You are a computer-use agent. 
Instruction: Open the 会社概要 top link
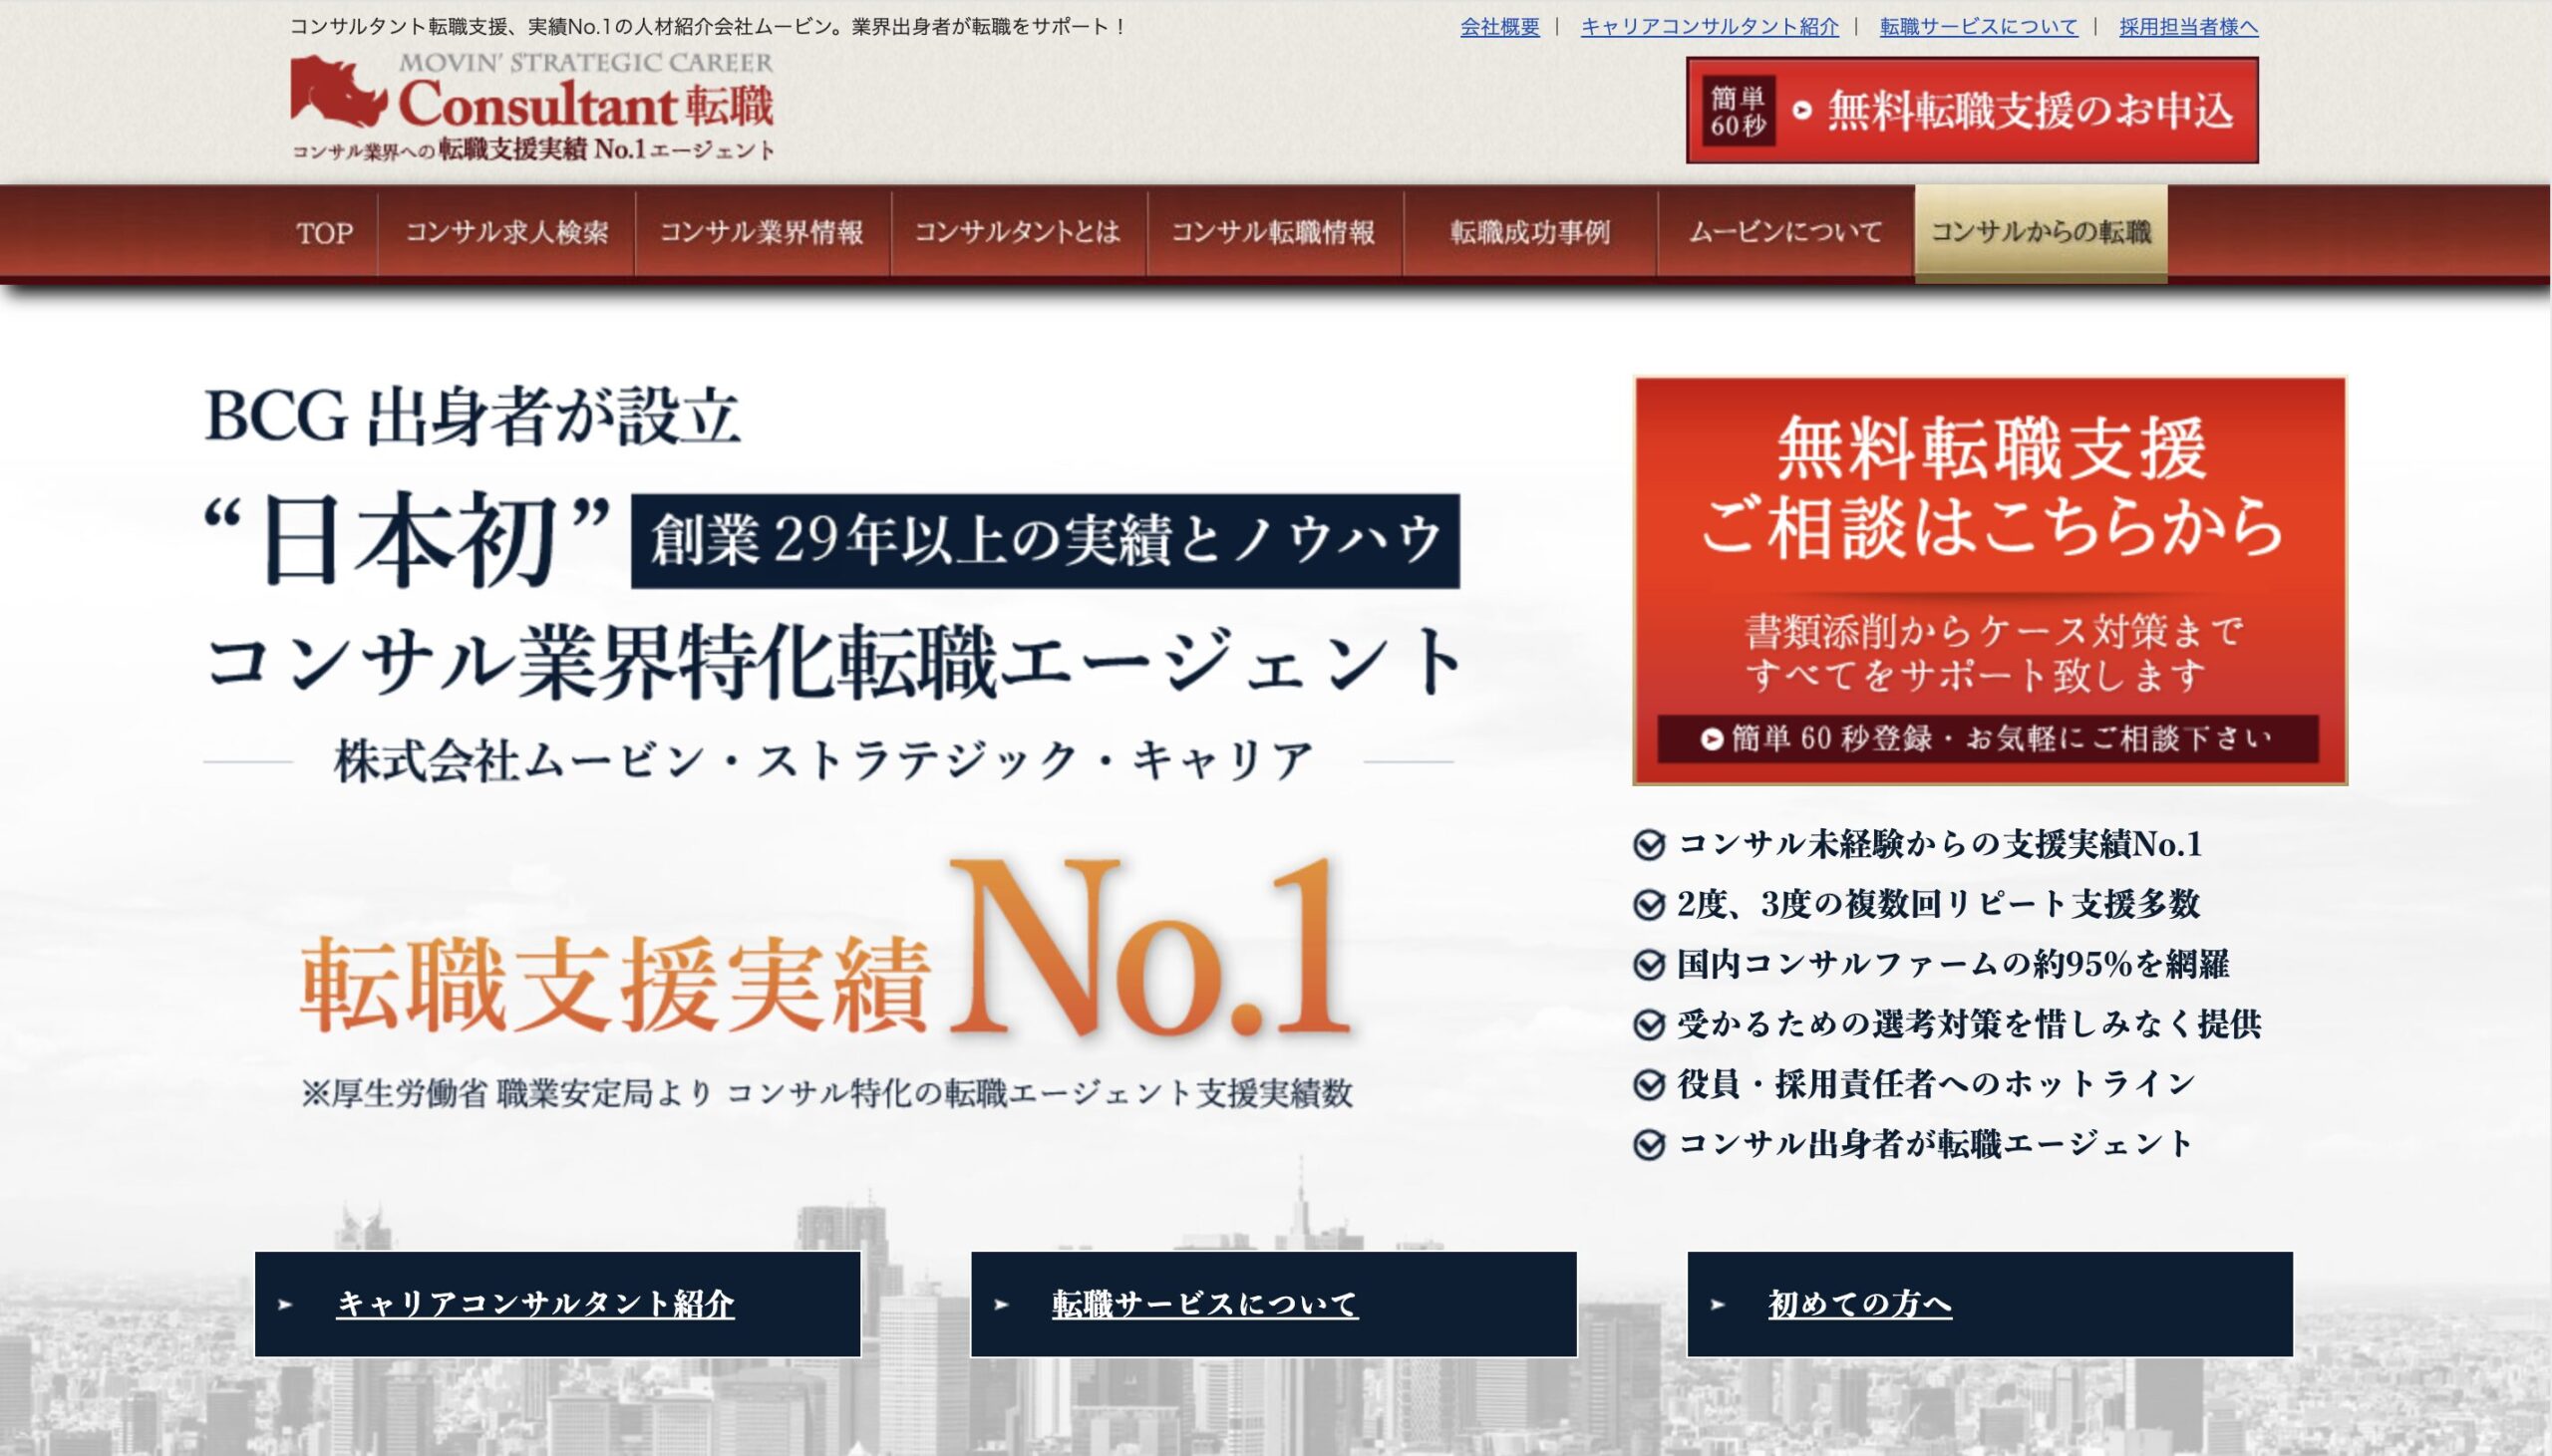tap(1499, 27)
